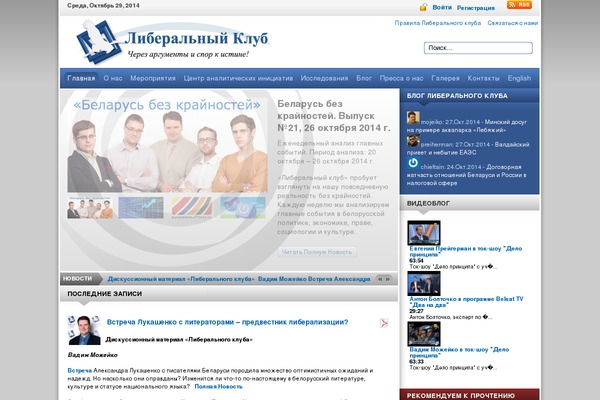
Task: Open the О нас menu item
Action: [x=113, y=78]
